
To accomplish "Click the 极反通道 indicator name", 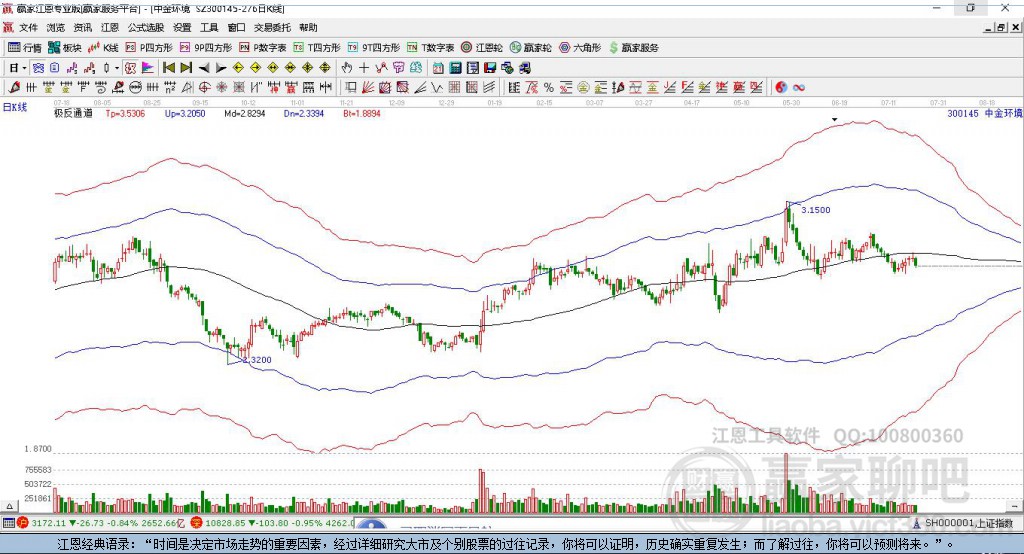I will [73, 114].
